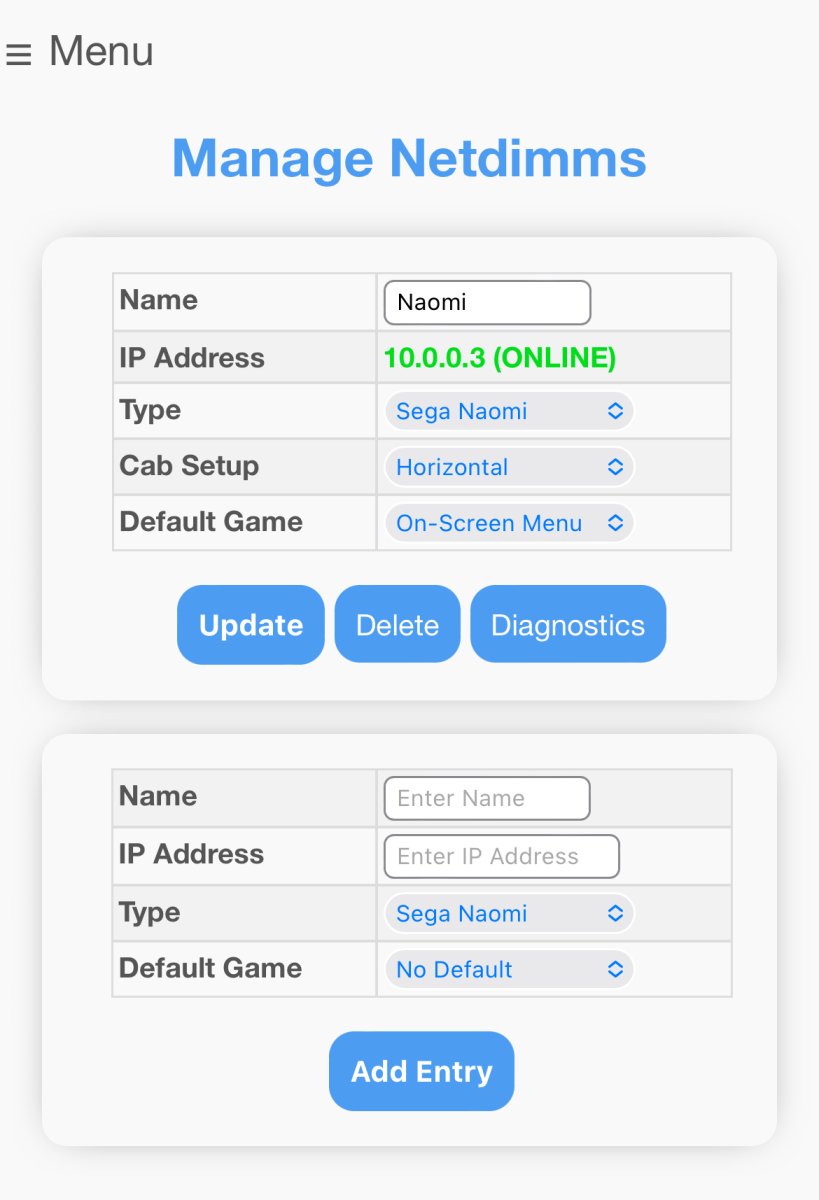Click the Update button
This screenshot has height=1200, width=819.
(251, 625)
